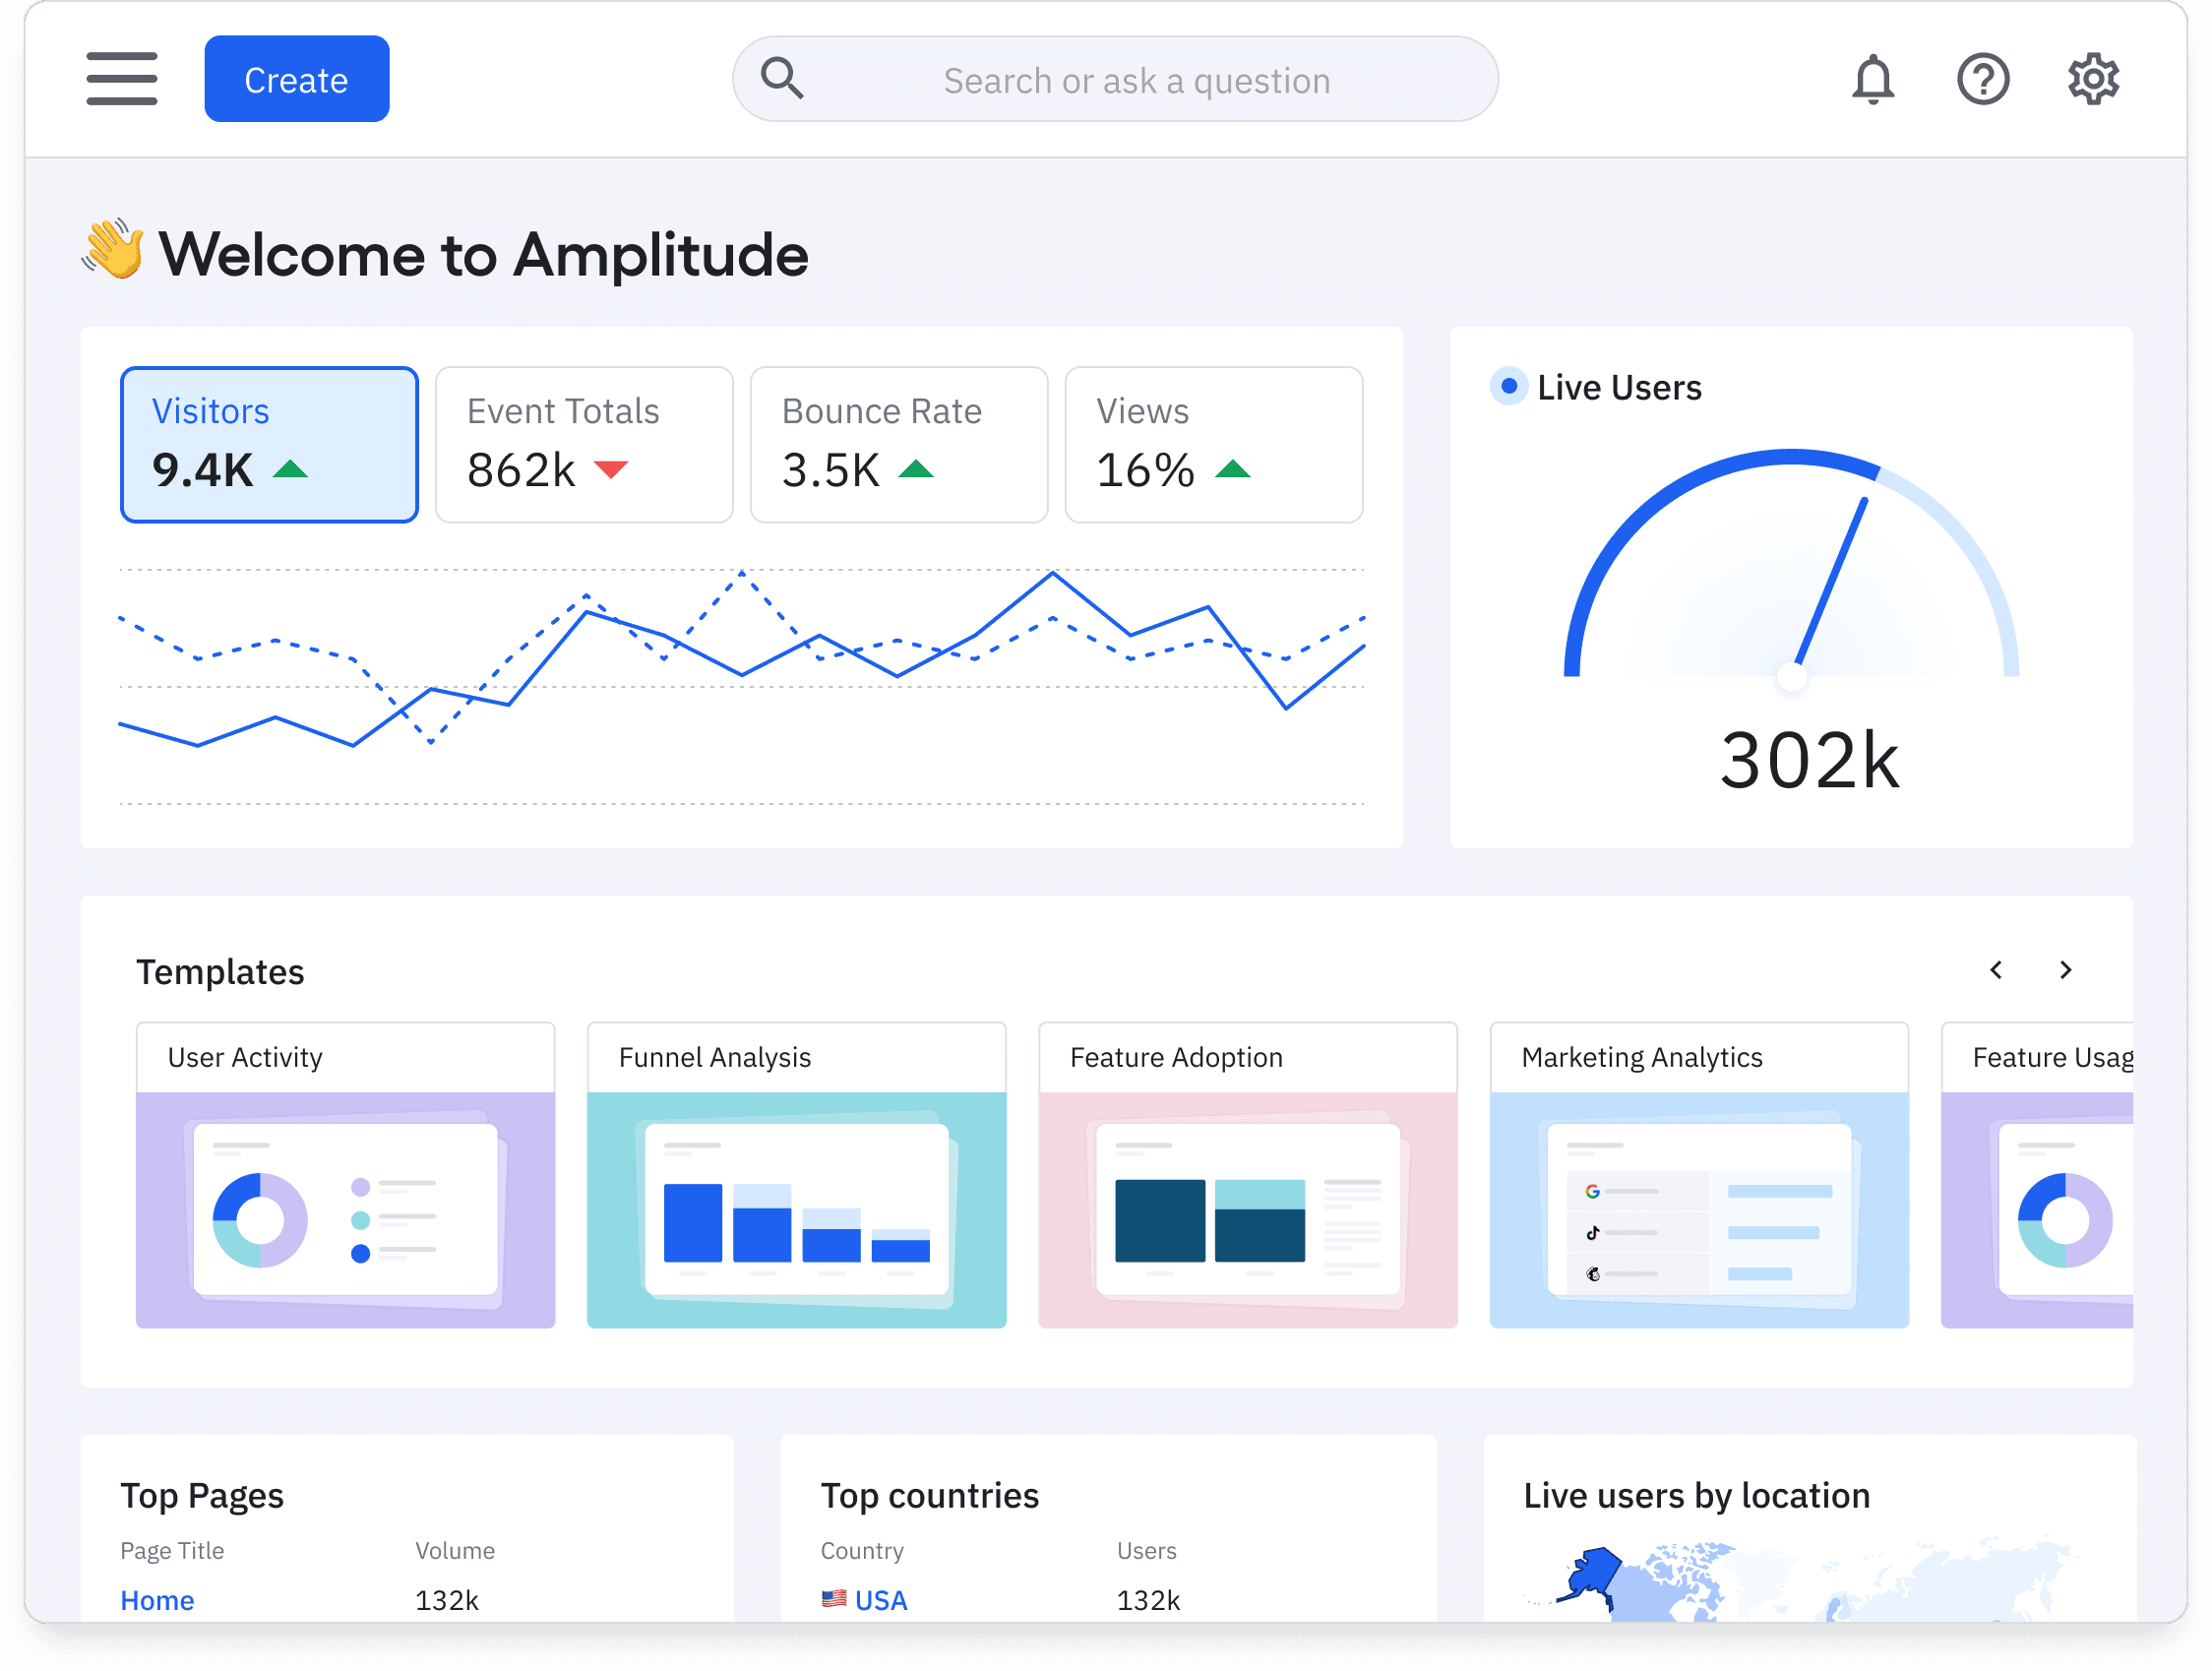This screenshot has width=2212, height=1671.
Task: Click the green increase arrow next to Views
Action: (1236, 468)
